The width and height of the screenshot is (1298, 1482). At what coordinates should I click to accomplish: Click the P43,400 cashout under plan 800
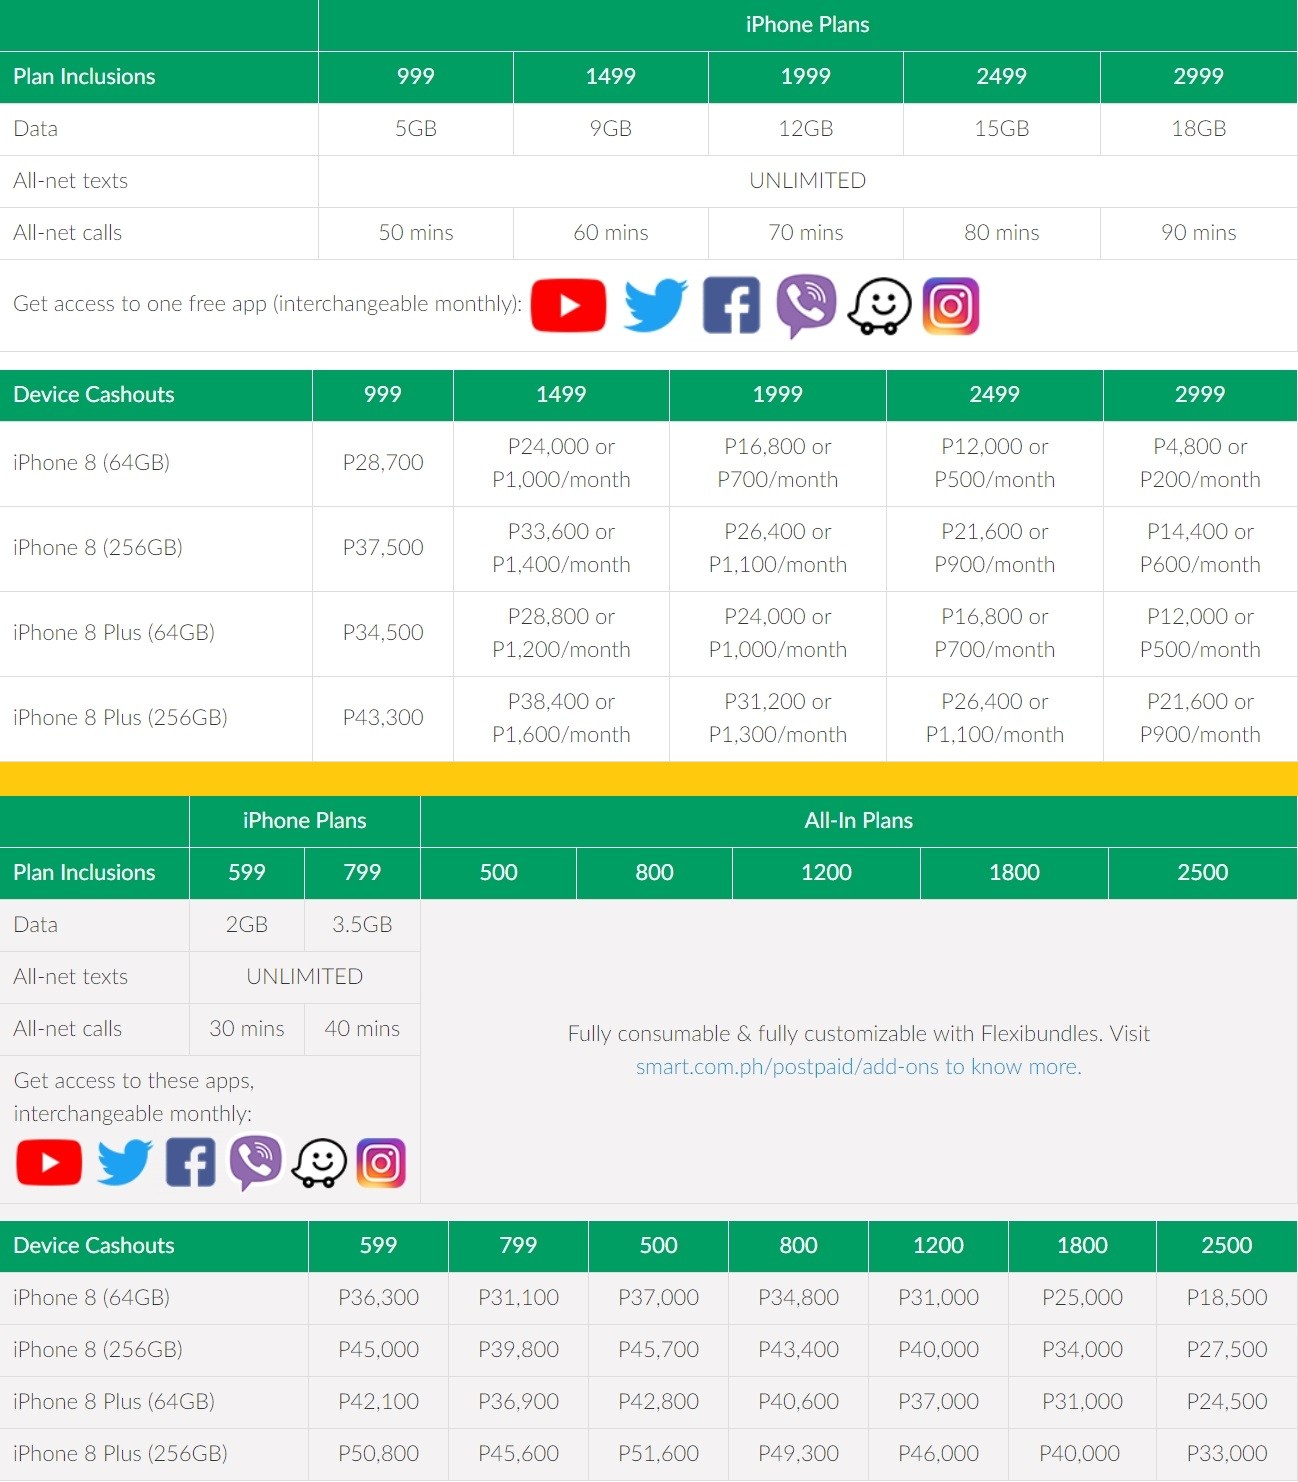click(798, 1350)
